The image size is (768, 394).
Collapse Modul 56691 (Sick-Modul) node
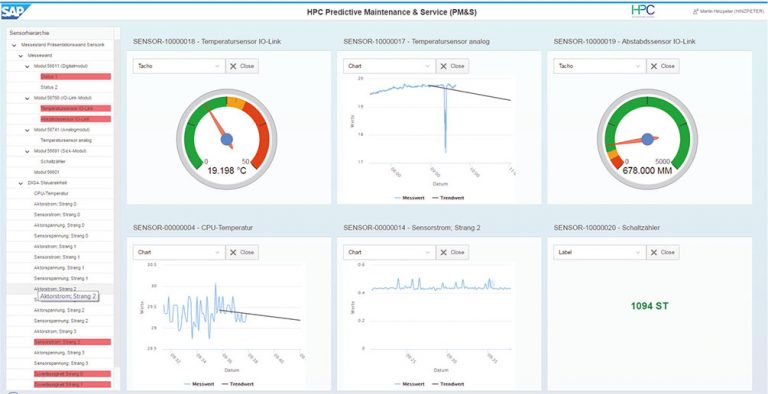(27, 151)
